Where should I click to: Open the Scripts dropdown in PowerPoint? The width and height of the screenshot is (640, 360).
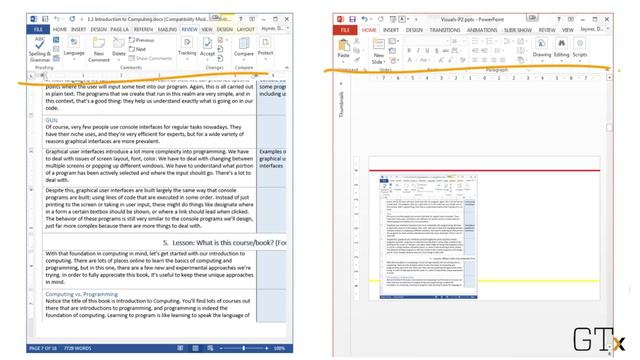point(580,49)
